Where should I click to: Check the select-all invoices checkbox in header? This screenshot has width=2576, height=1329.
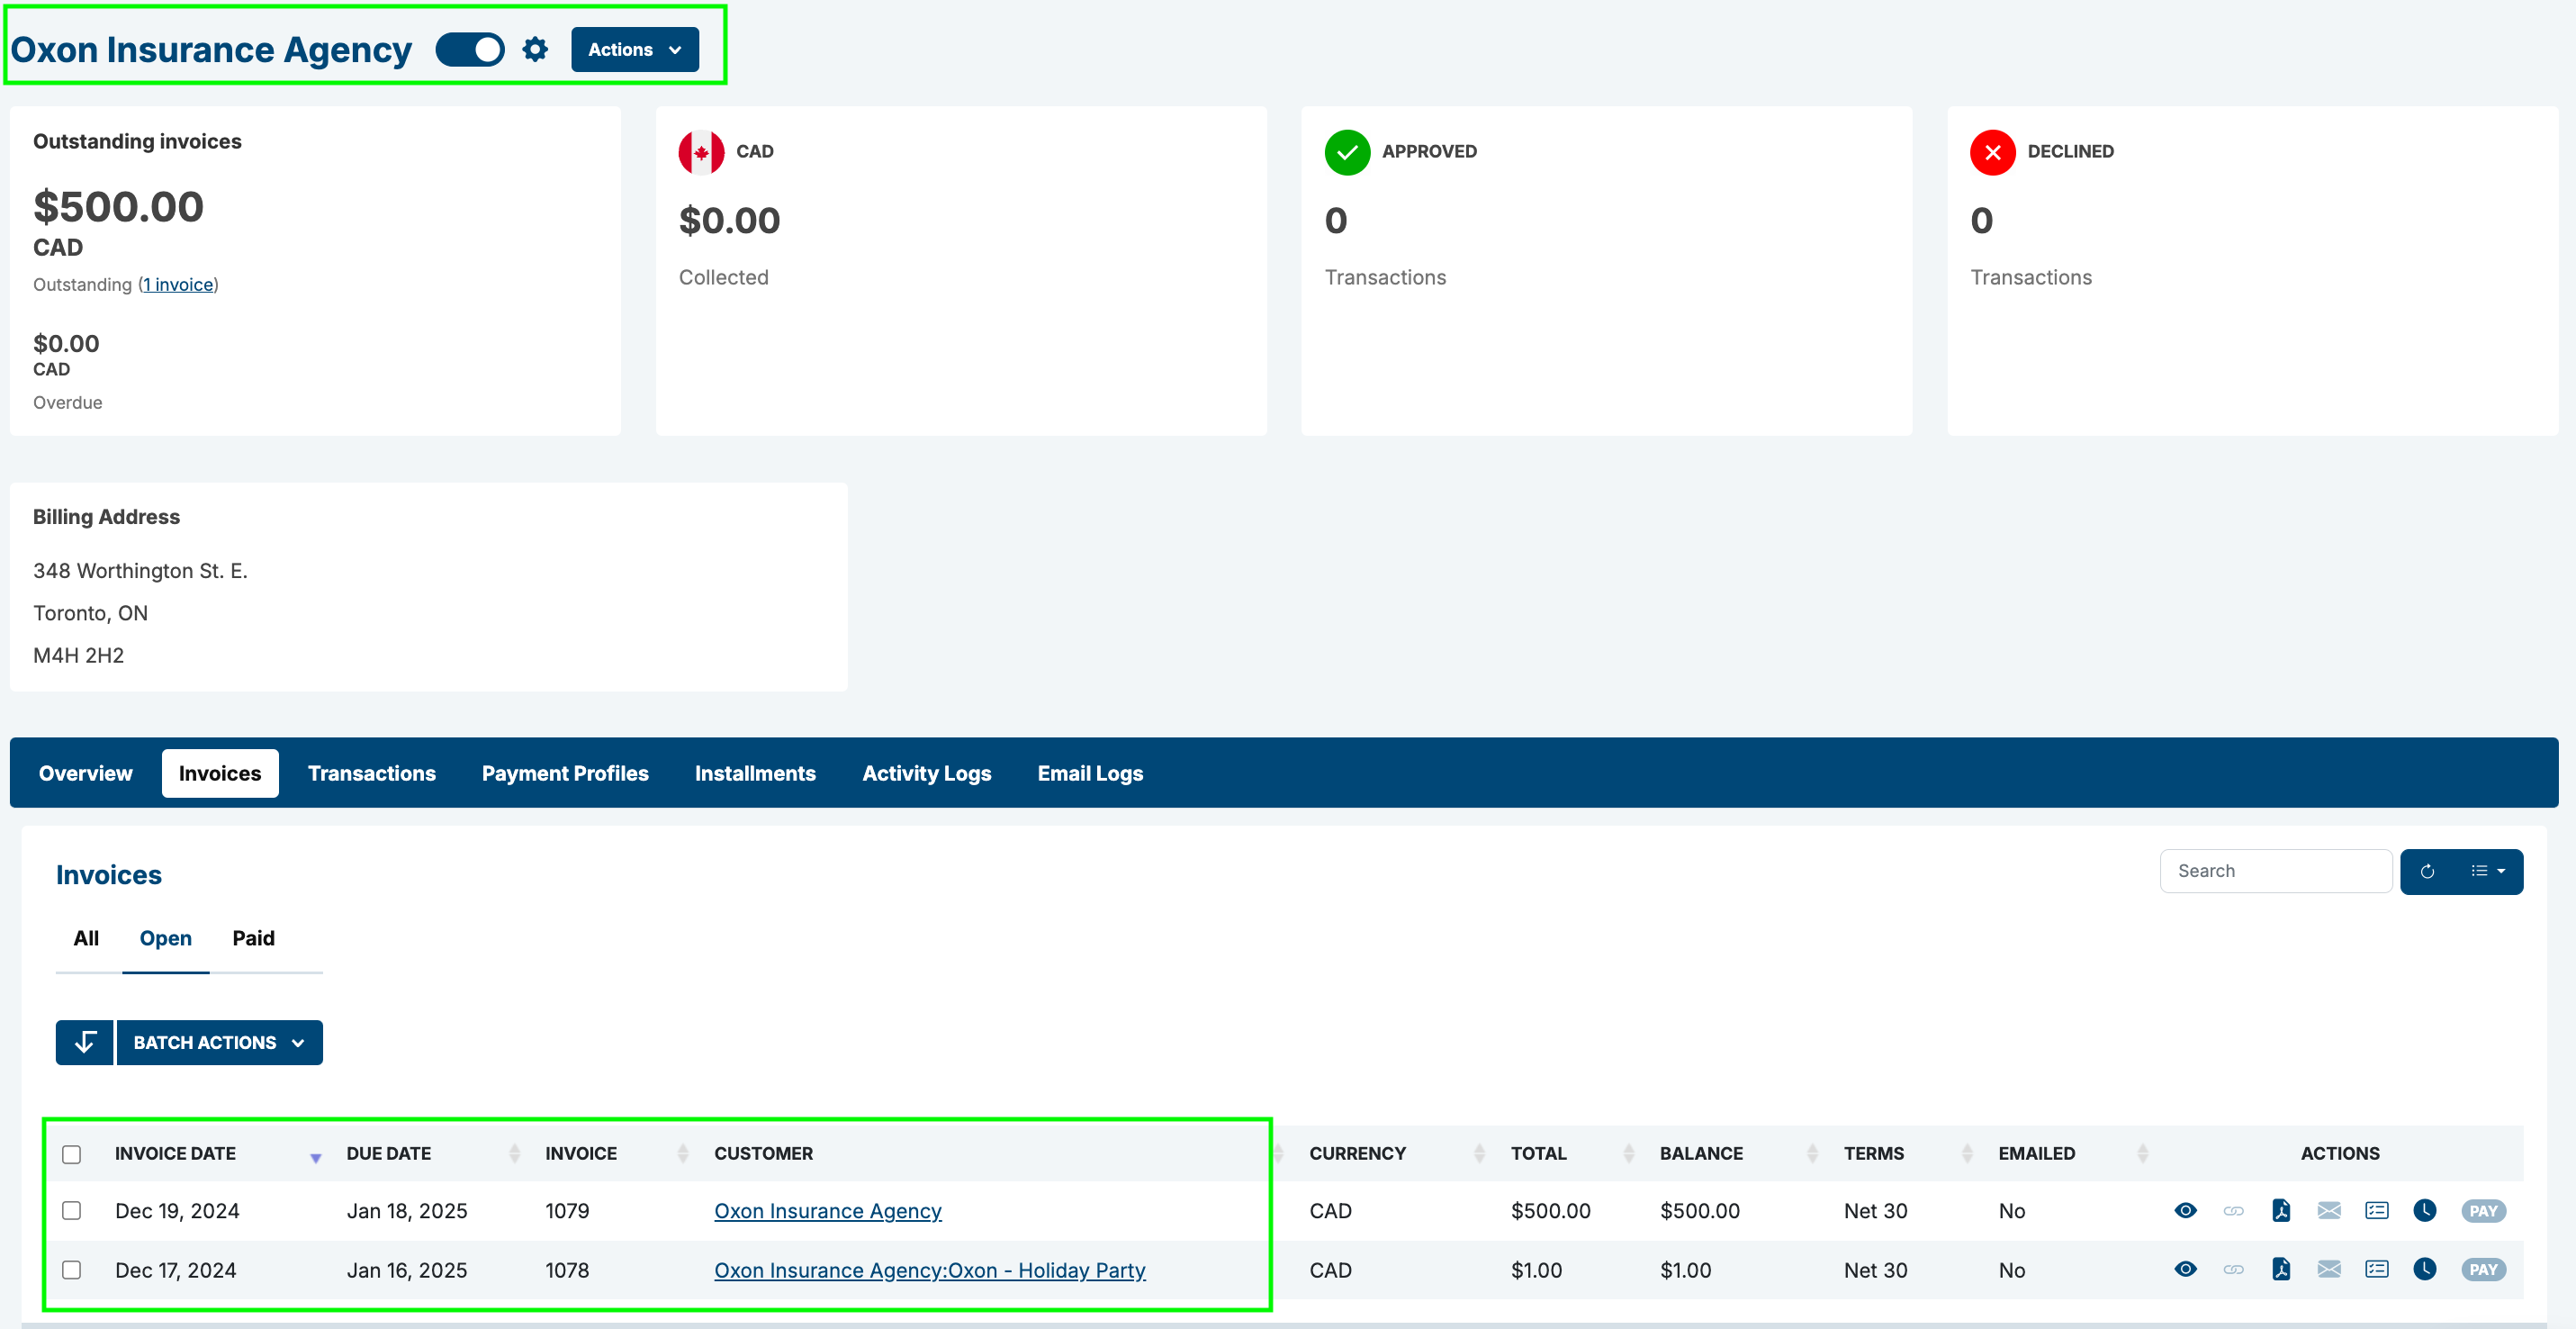(72, 1154)
